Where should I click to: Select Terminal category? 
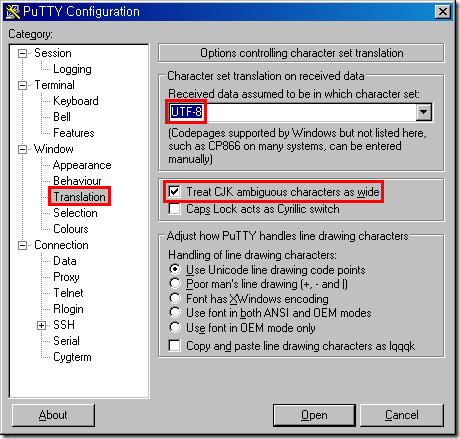[54, 85]
